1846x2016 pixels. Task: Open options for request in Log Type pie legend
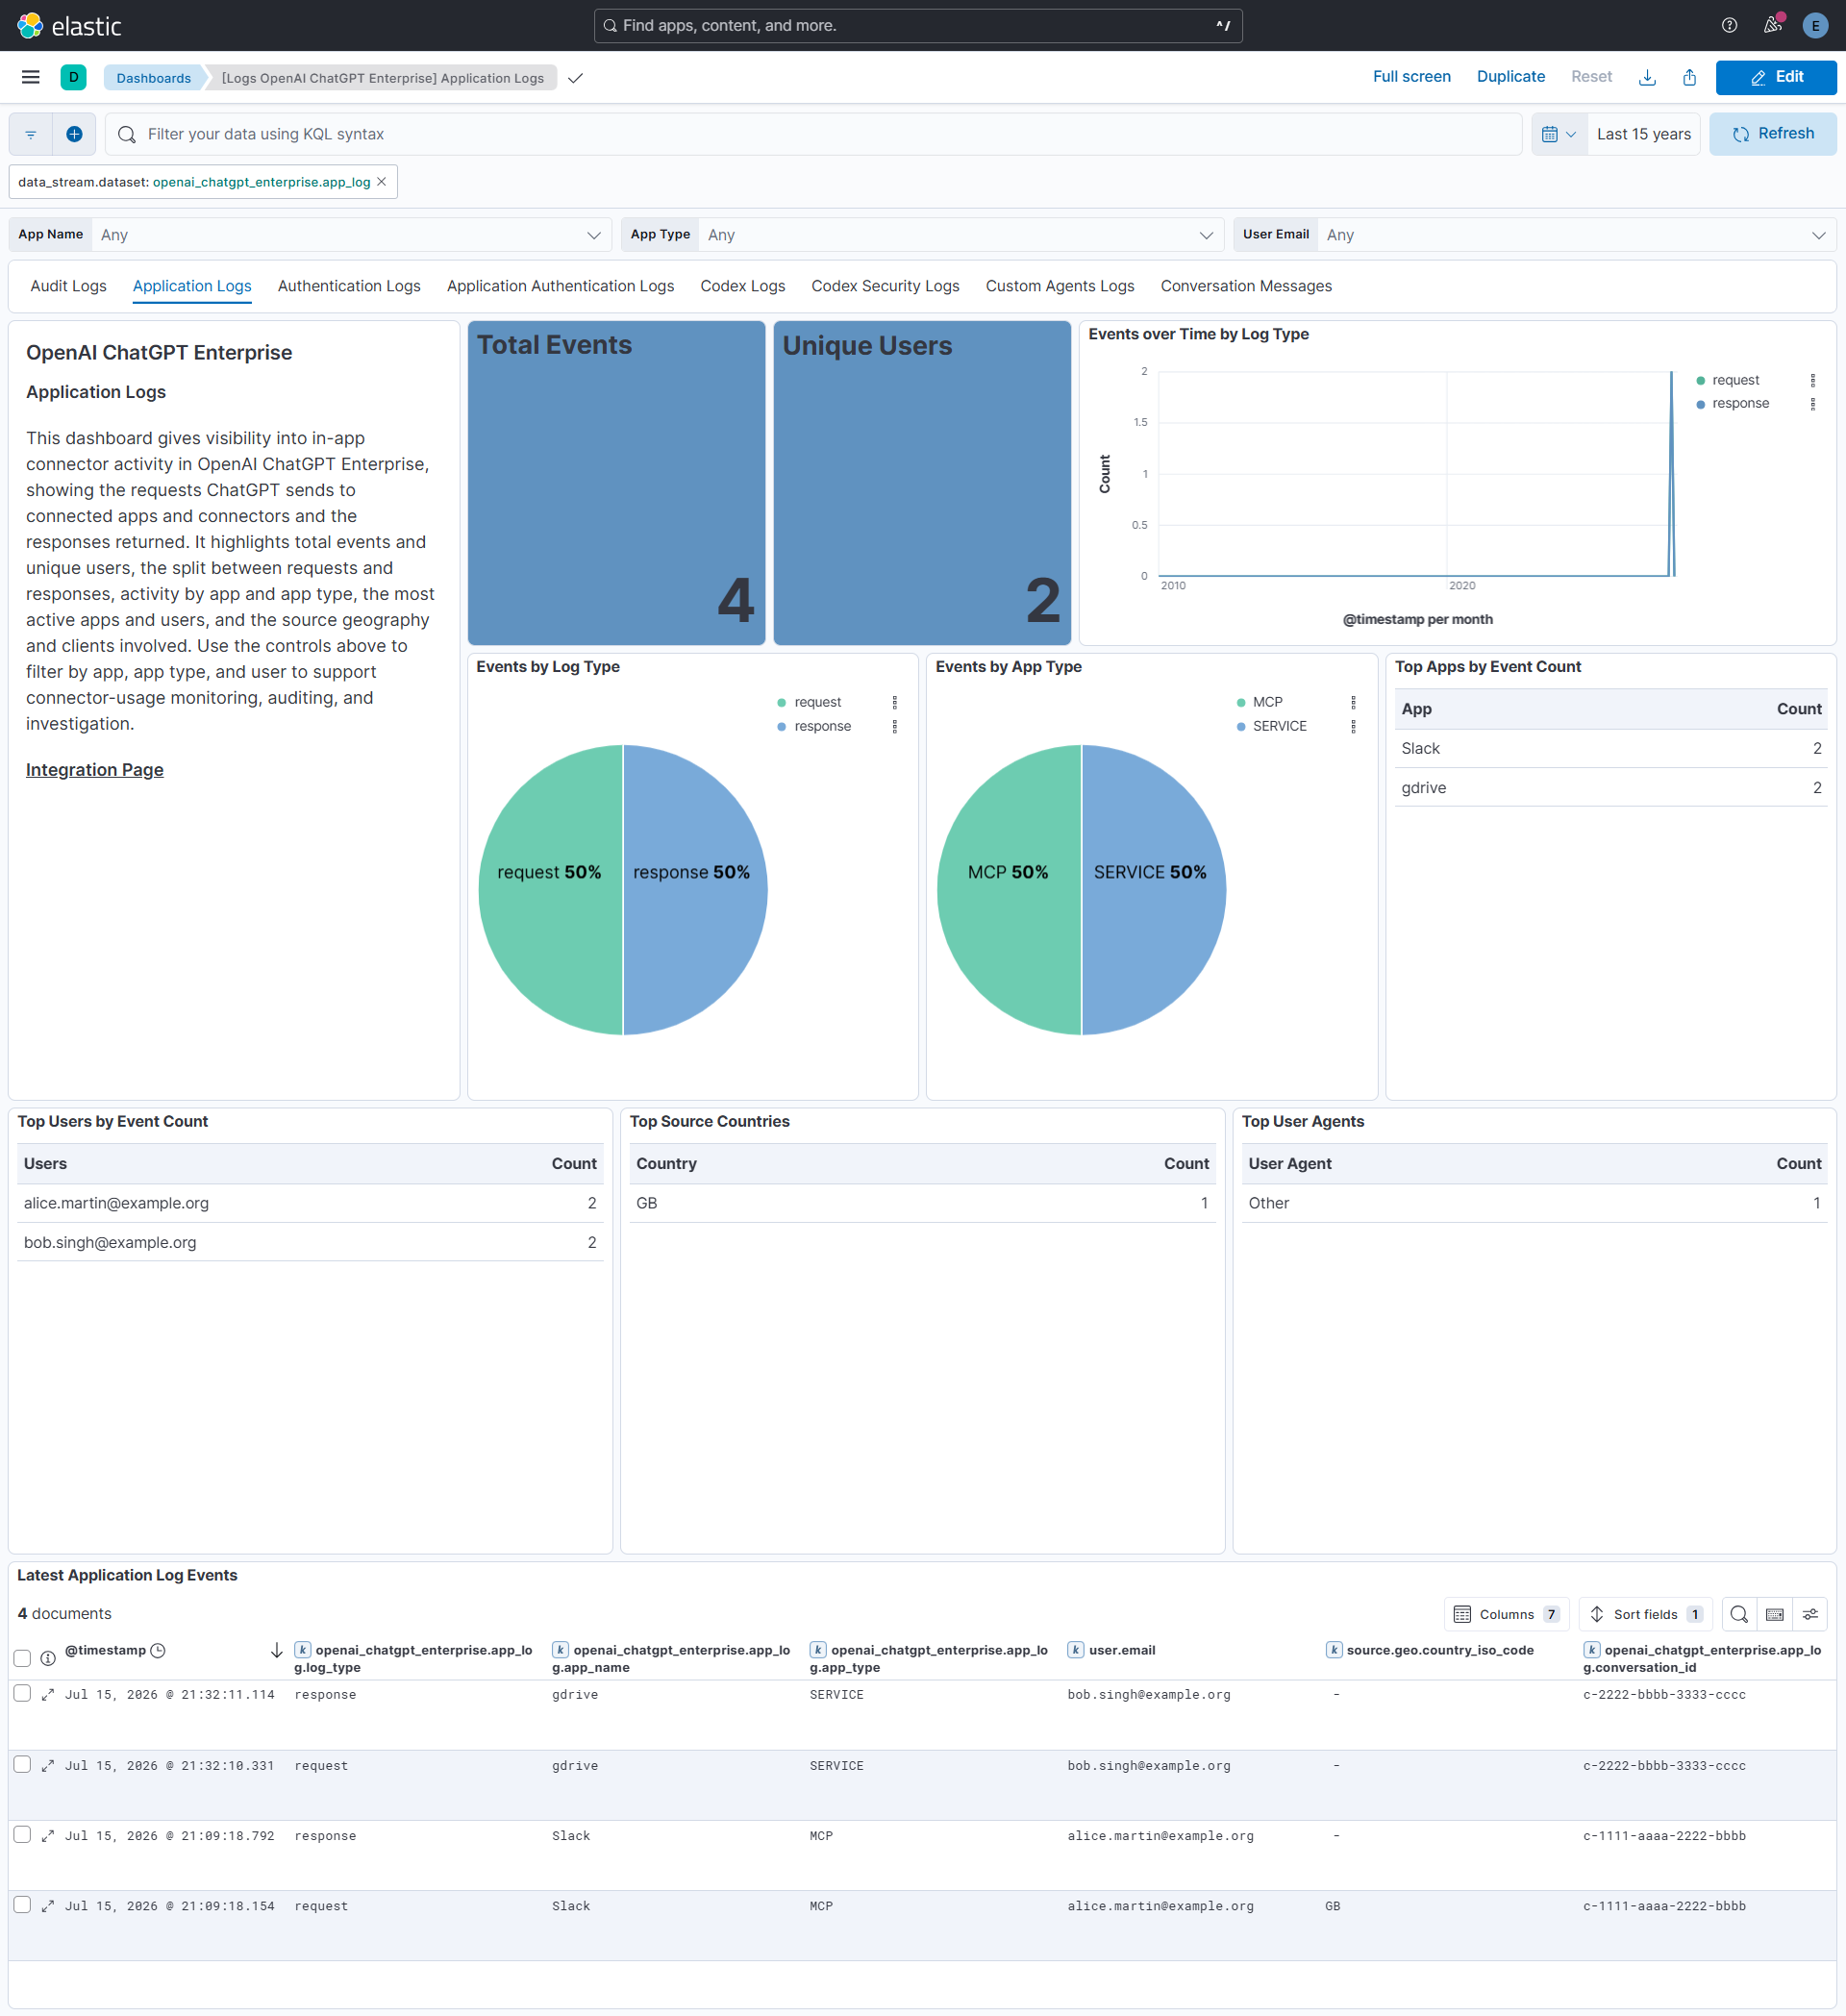(894, 703)
